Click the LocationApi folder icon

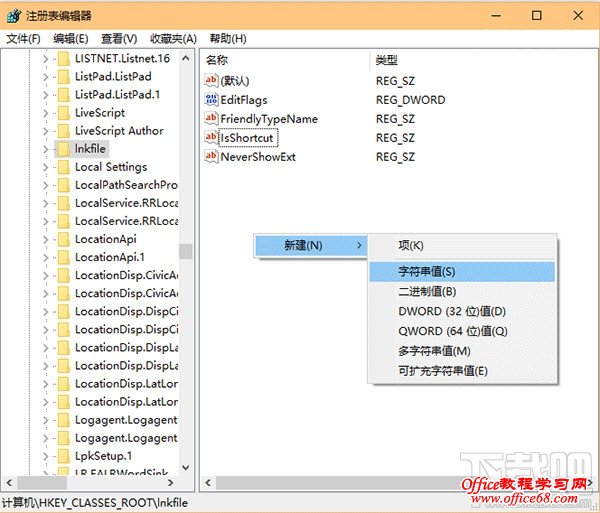64,239
